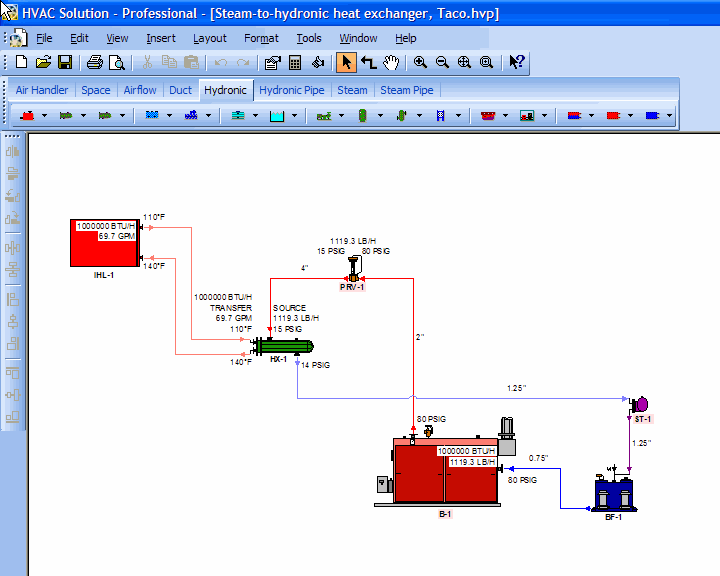The image size is (720, 576).
Task: Open the calculator icon in toolbar
Action: (295, 62)
